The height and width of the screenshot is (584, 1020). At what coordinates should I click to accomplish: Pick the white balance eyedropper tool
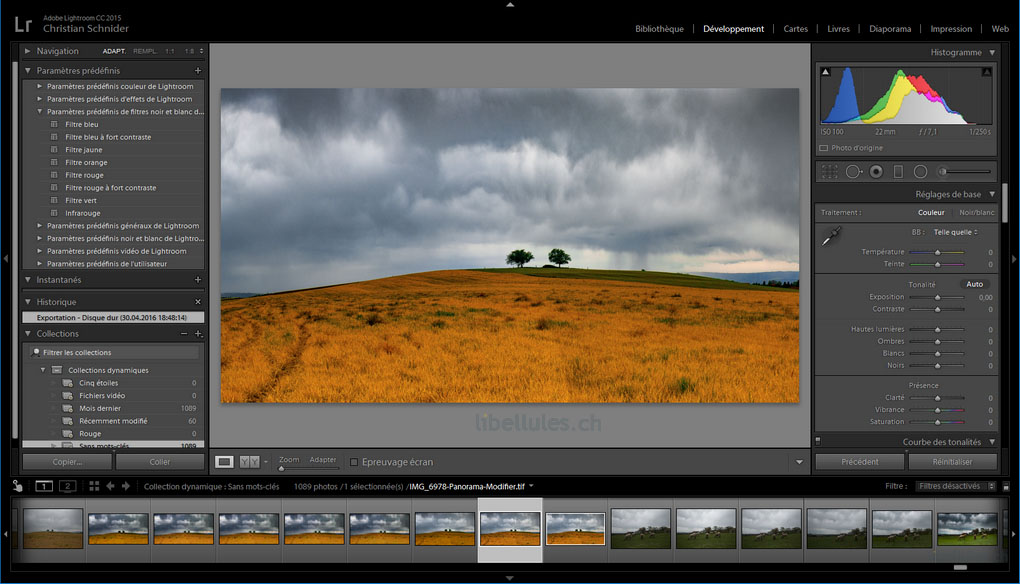click(831, 236)
